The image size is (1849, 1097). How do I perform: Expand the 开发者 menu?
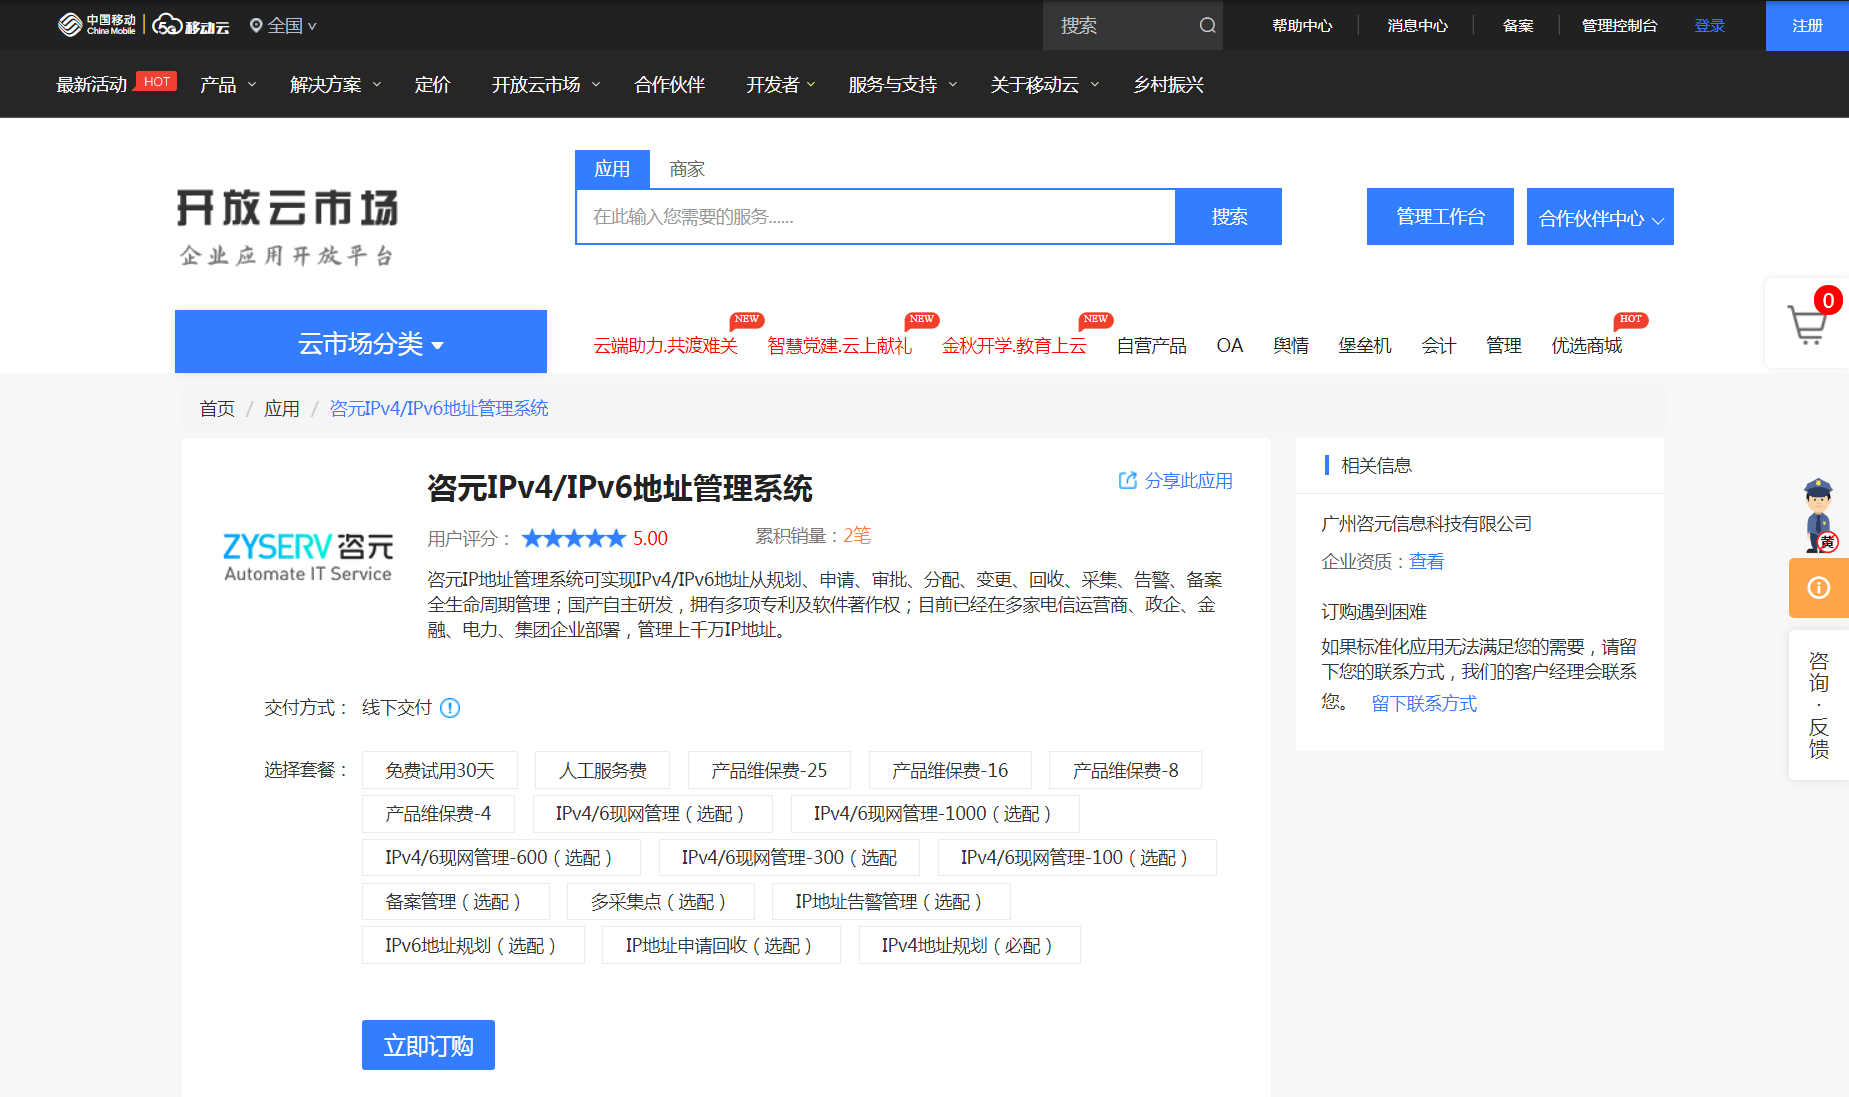tap(781, 85)
